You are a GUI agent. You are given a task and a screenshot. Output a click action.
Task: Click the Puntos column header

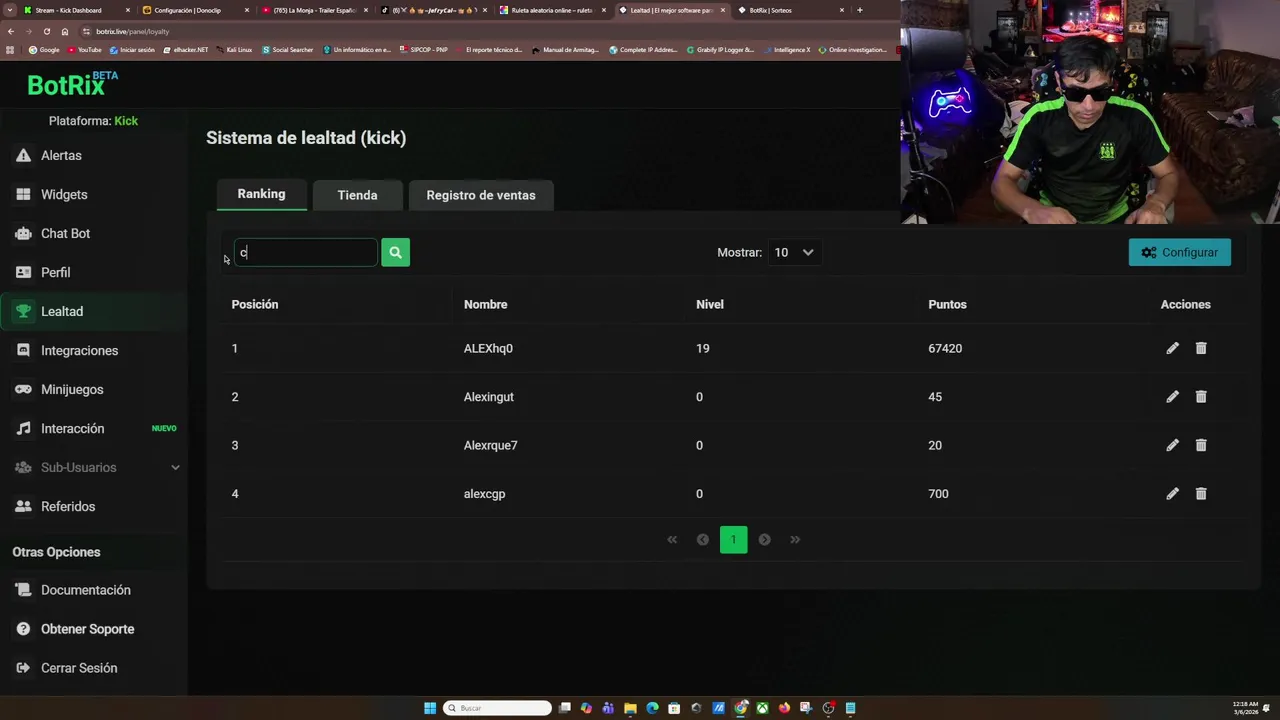947,305
